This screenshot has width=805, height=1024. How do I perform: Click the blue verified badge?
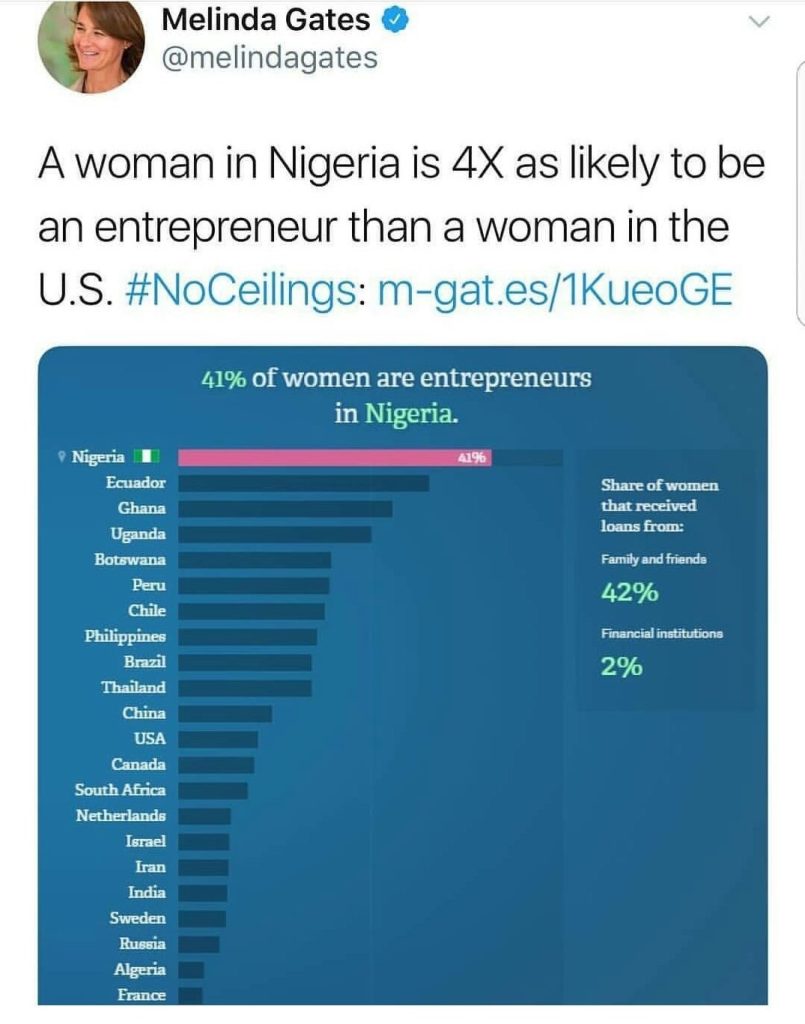coord(395,20)
